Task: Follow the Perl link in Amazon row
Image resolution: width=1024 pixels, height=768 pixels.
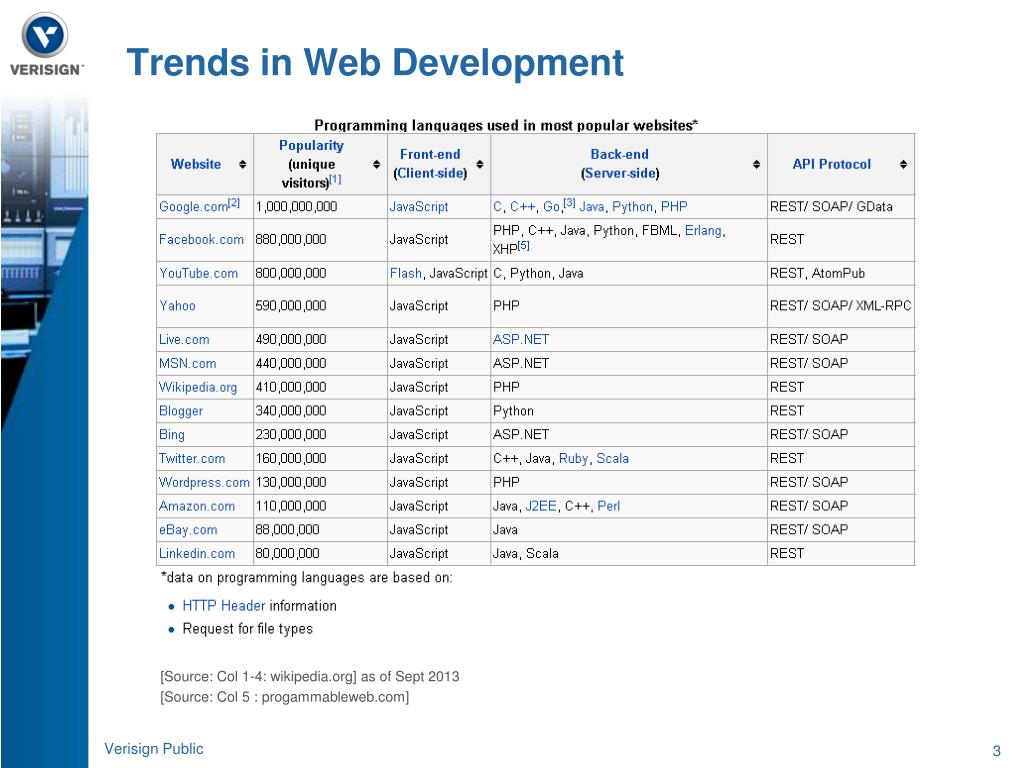Action: click(x=609, y=506)
